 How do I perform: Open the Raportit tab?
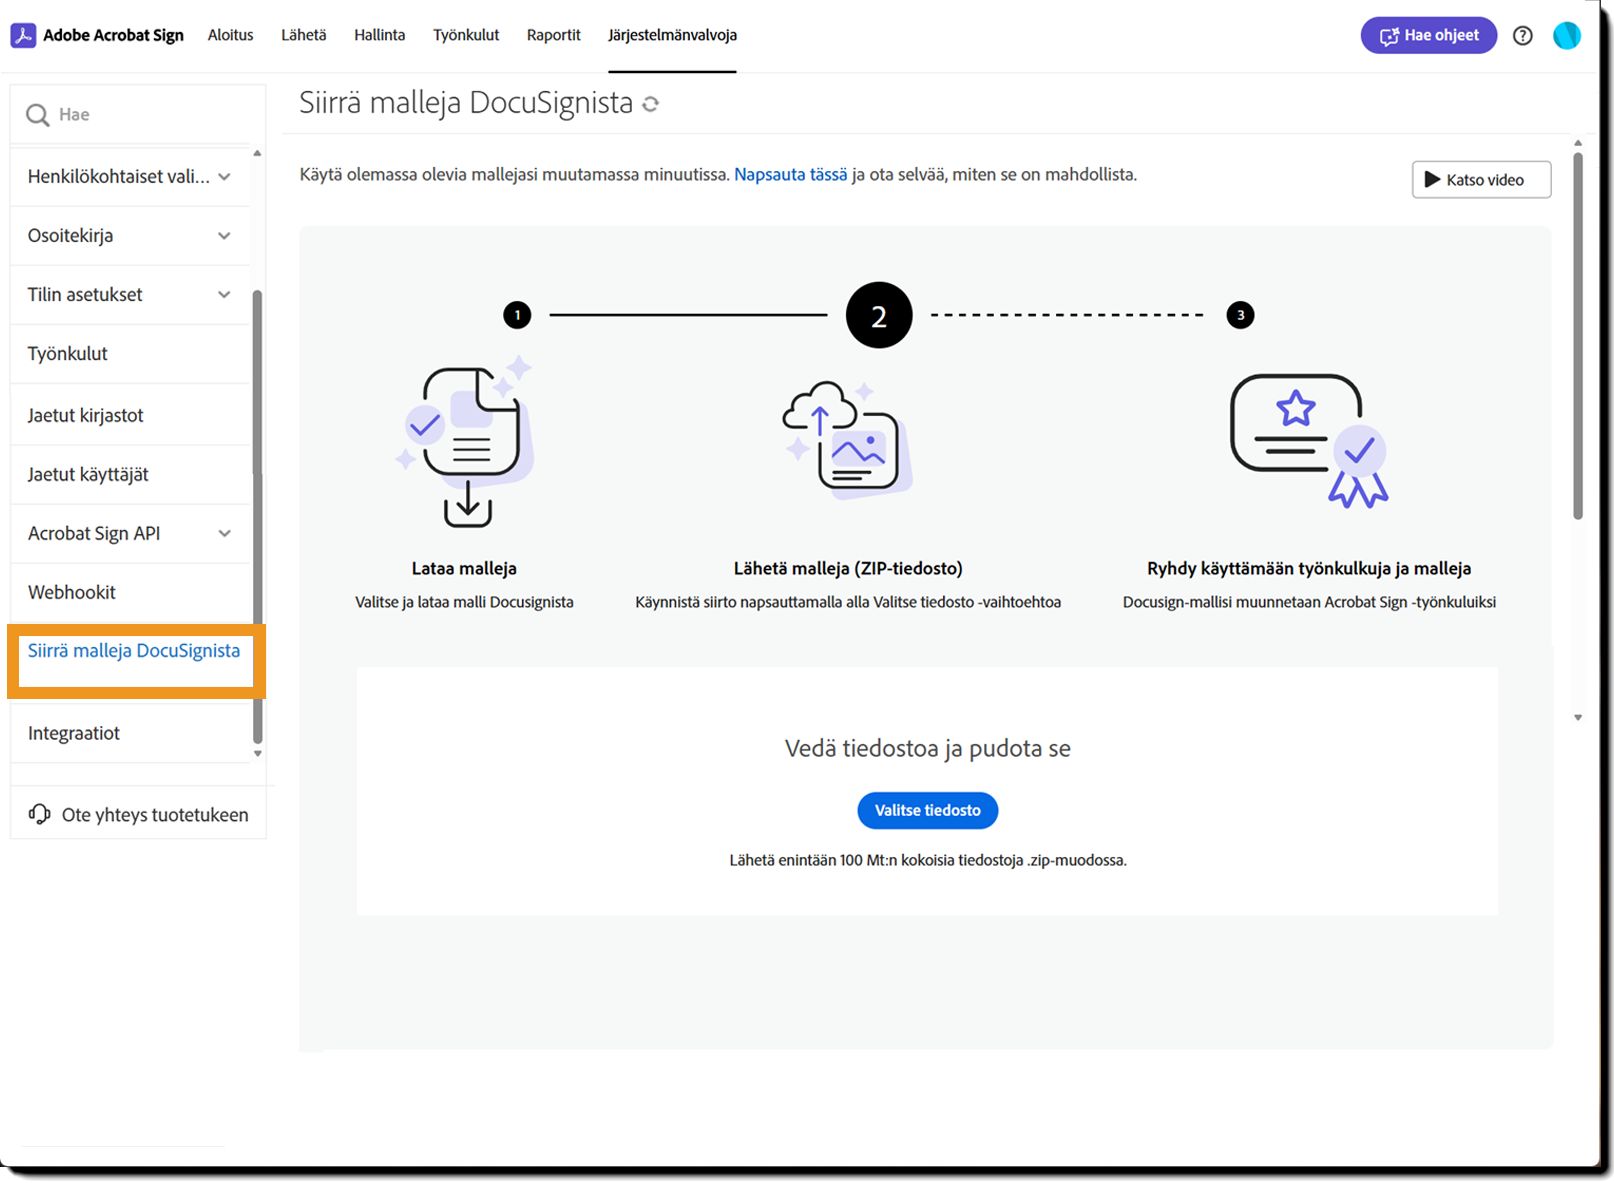pyautogui.click(x=554, y=35)
